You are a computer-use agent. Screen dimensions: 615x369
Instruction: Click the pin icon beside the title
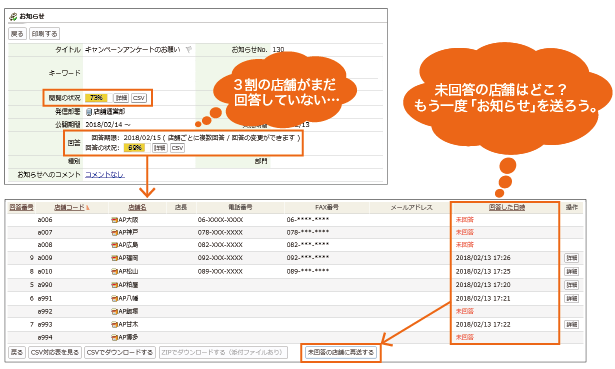point(189,49)
